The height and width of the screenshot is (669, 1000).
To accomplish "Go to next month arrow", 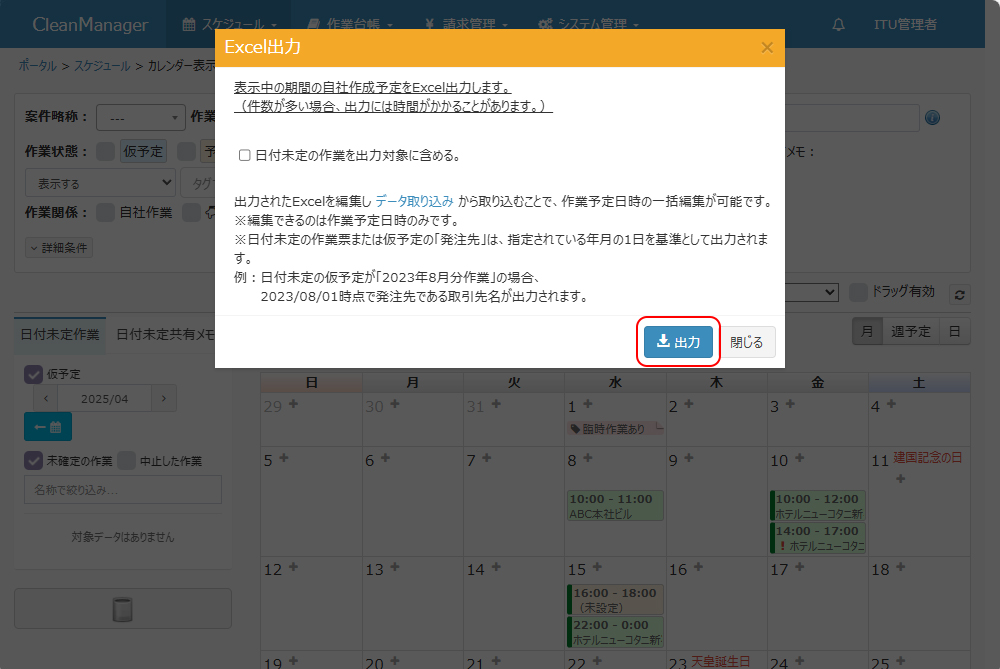I will [x=164, y=399].
